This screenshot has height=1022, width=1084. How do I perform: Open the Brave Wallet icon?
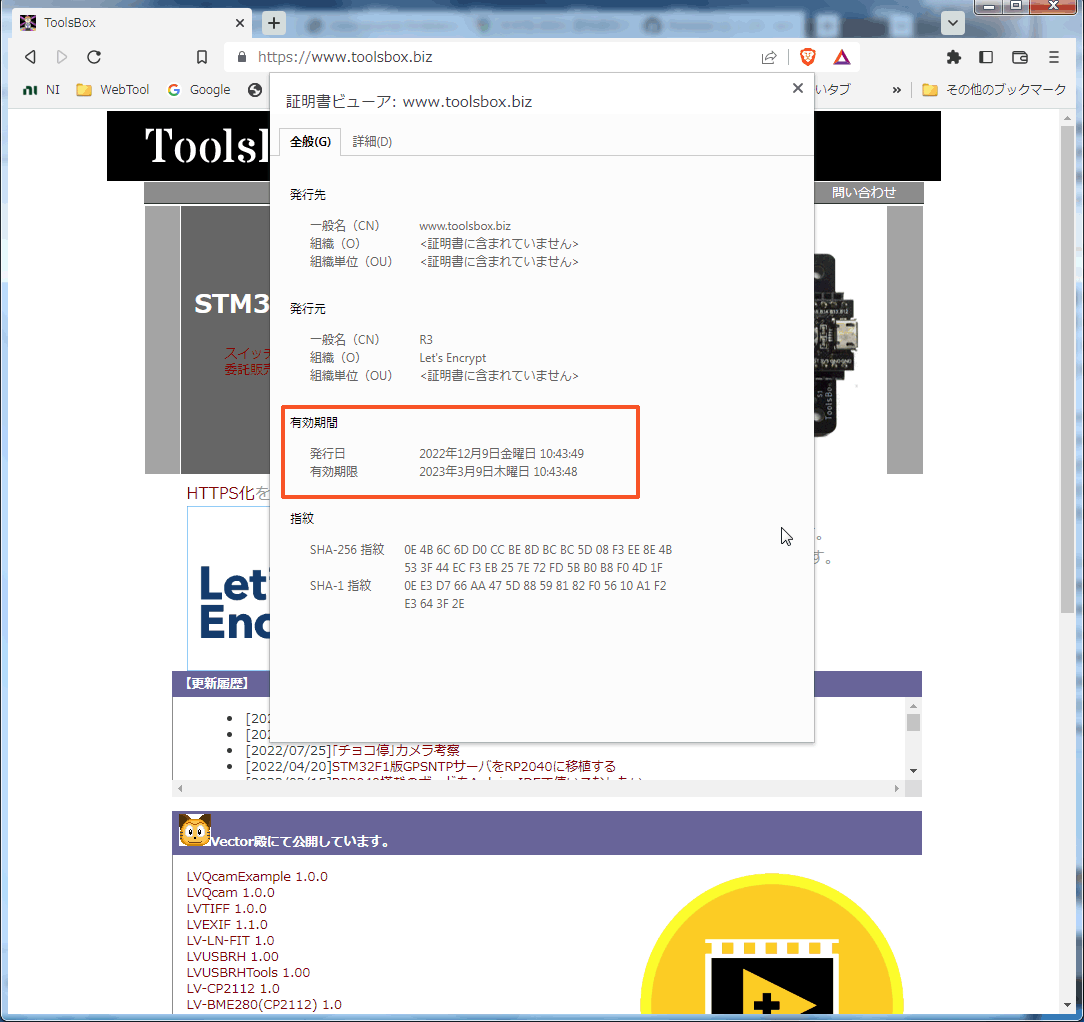coord(1020,57)
